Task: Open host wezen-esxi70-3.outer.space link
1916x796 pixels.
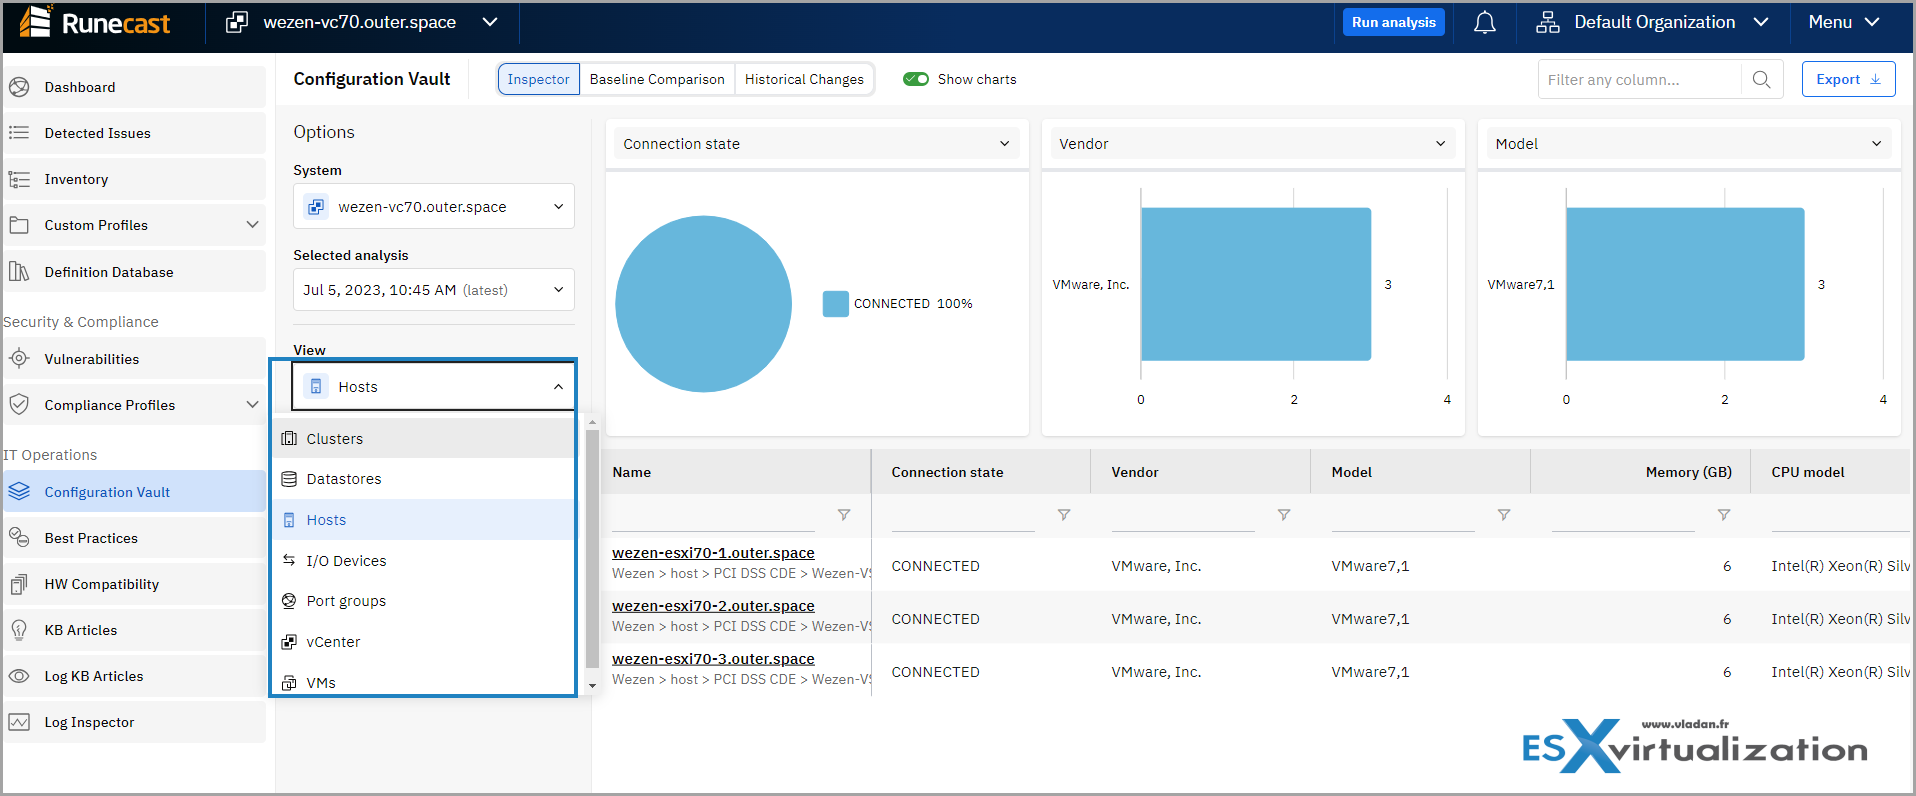Action: [713, 659]
